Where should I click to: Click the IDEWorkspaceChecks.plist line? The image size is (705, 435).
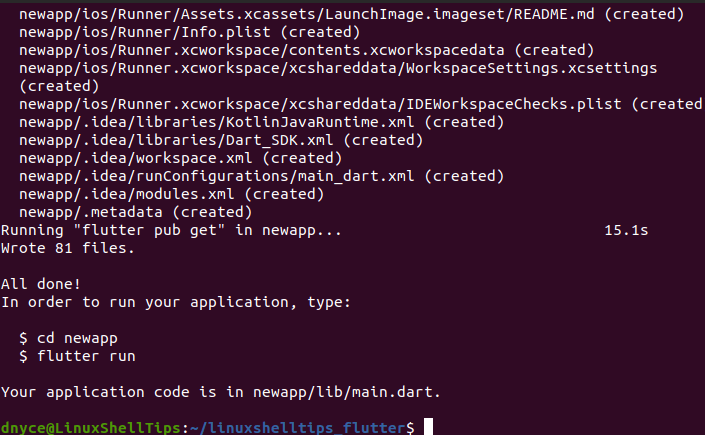pos(361,104)
